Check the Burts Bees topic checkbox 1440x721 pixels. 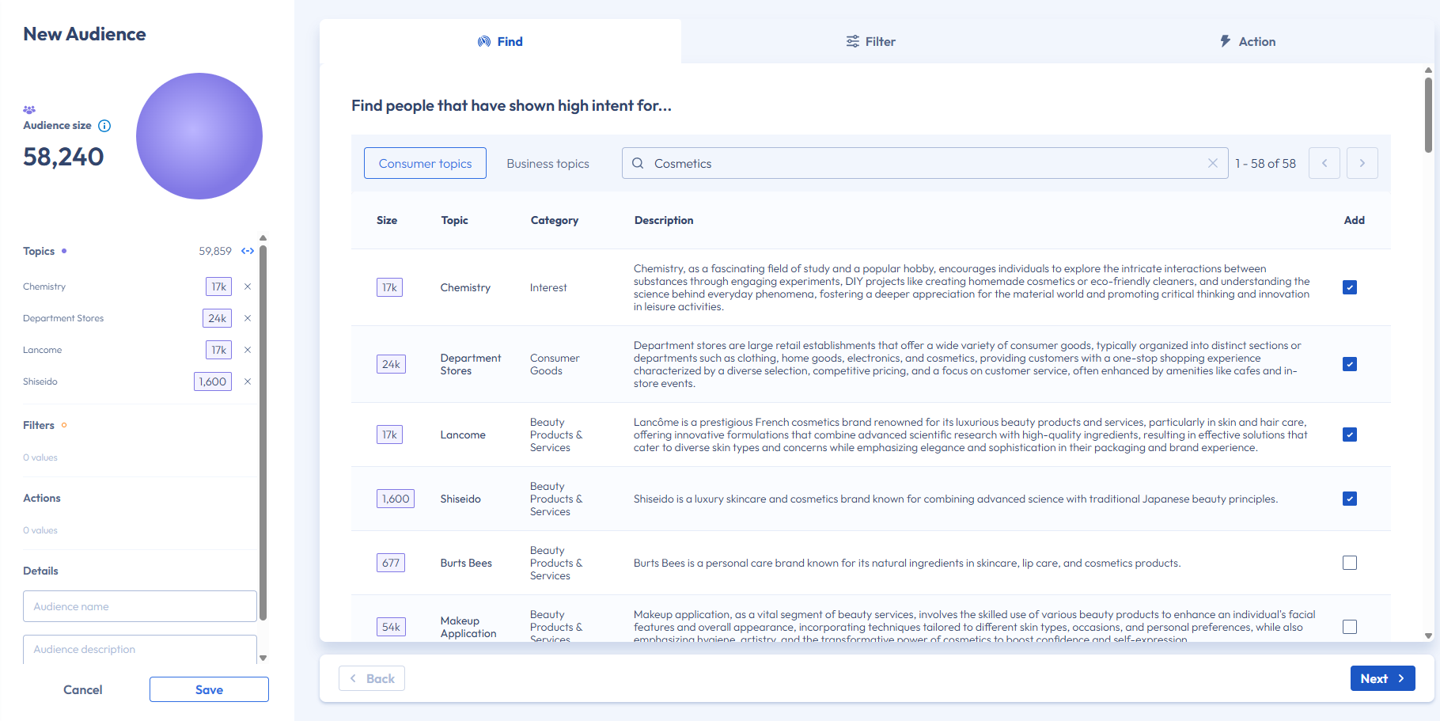tap(1349, 563)
